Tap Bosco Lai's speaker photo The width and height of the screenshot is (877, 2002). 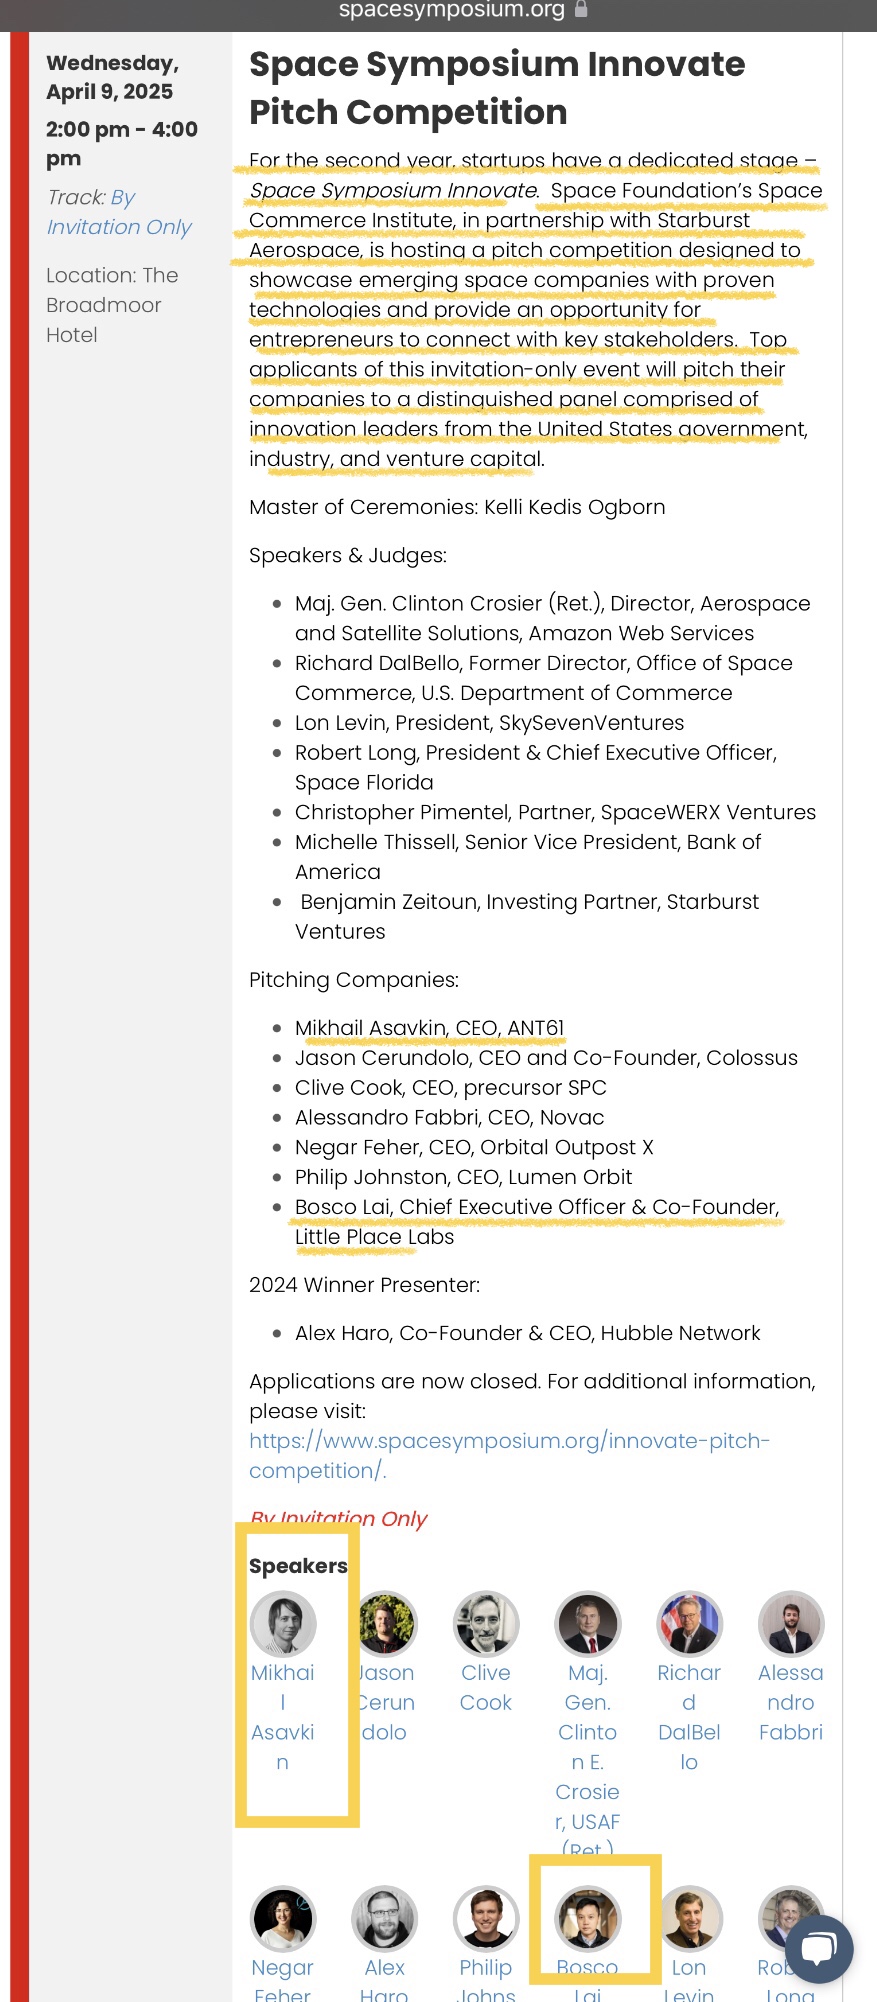(x=588, y=1918)
